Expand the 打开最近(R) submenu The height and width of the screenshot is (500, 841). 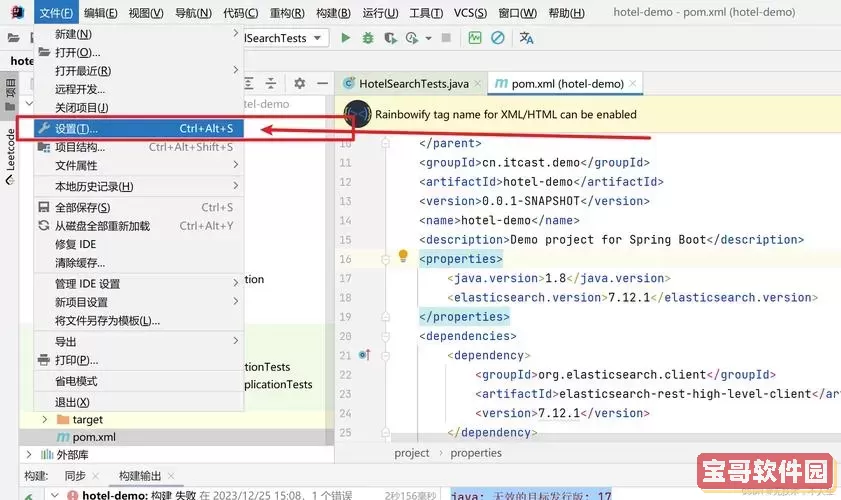click(138, 71)
